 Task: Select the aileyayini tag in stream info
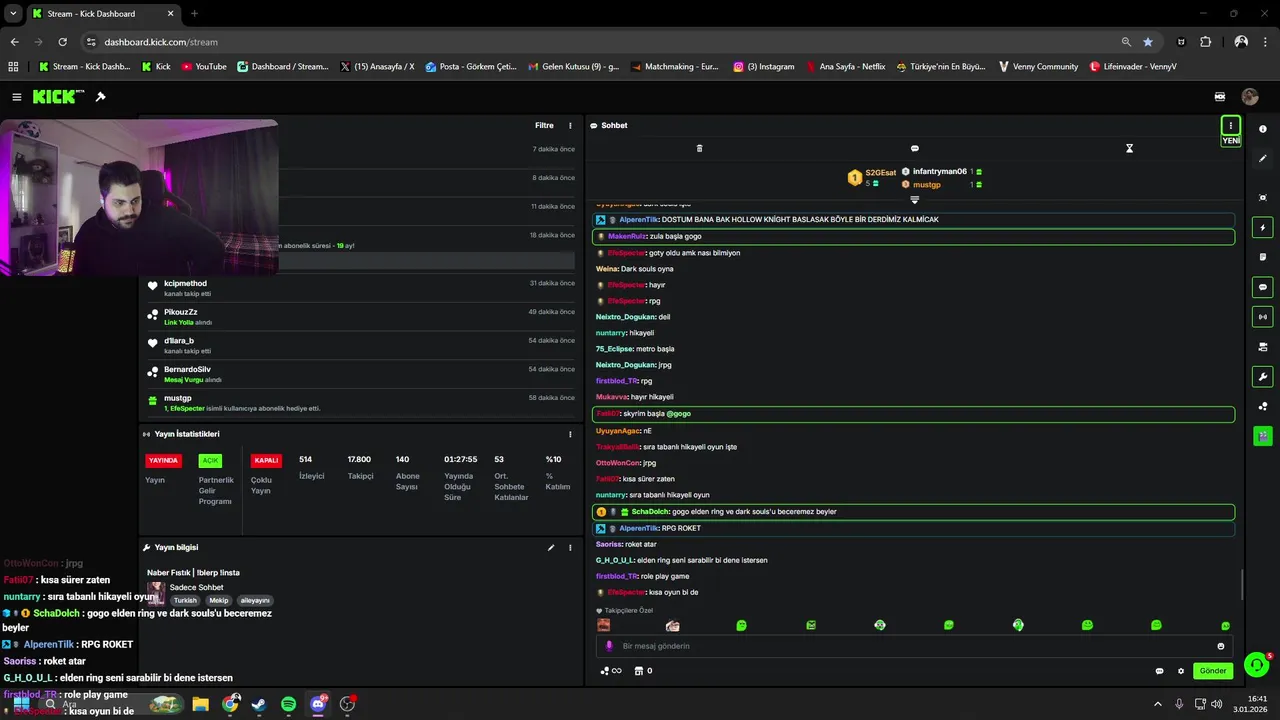coord(255,601)
